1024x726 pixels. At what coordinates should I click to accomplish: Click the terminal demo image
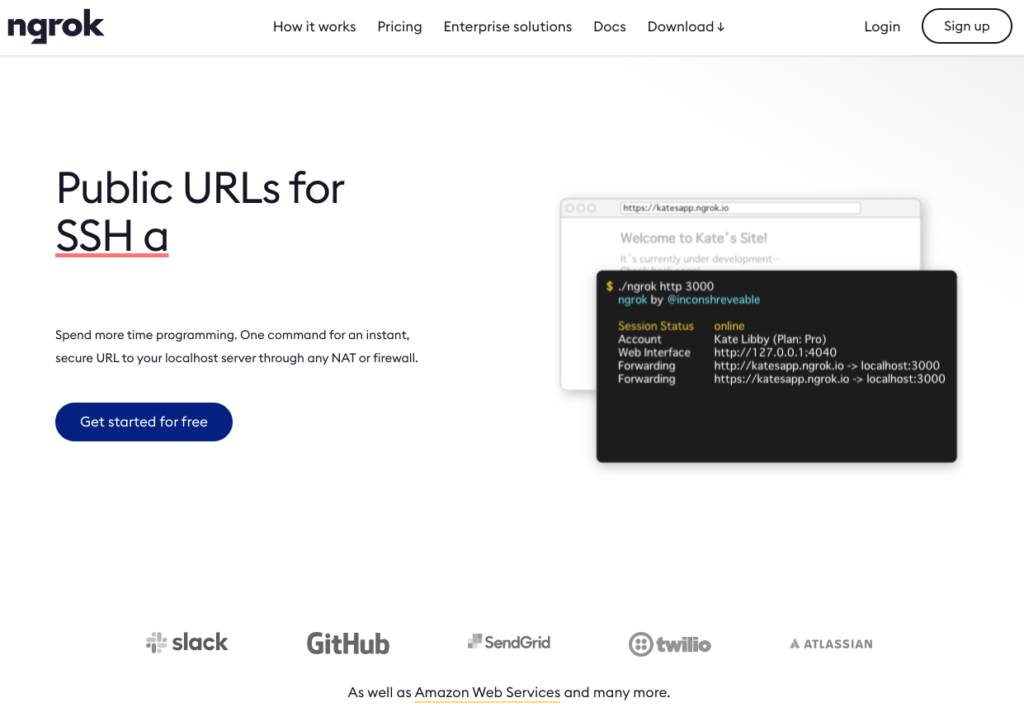coord(776,367)
